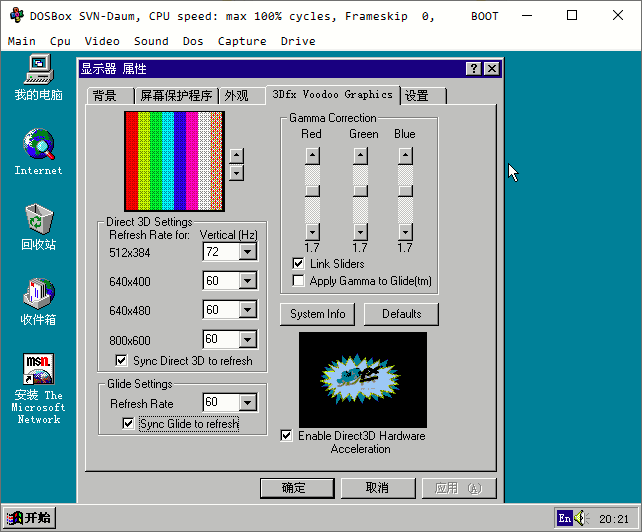Open the DOSBox Cpu menu
Image resolution: width=642 pixels, height=532 pixels.
click(60, 41)
